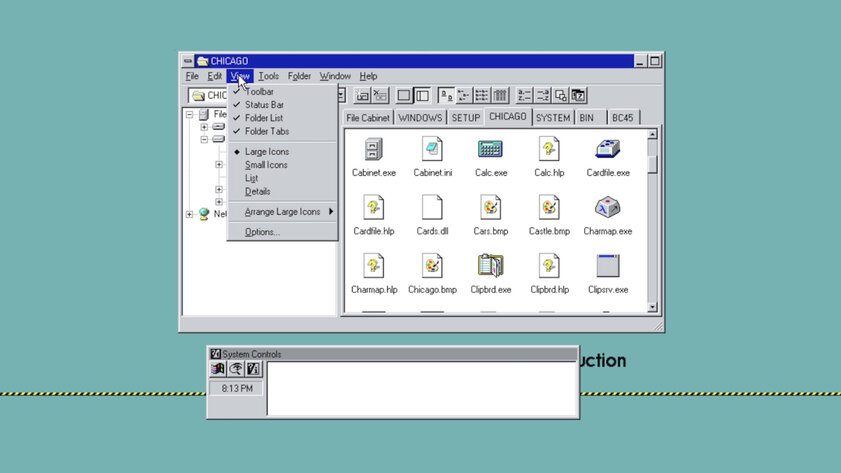Screen dimensions: 841x473
Task: Uncheck Toolbar in the View menu
Action: (x=282, y=92)
